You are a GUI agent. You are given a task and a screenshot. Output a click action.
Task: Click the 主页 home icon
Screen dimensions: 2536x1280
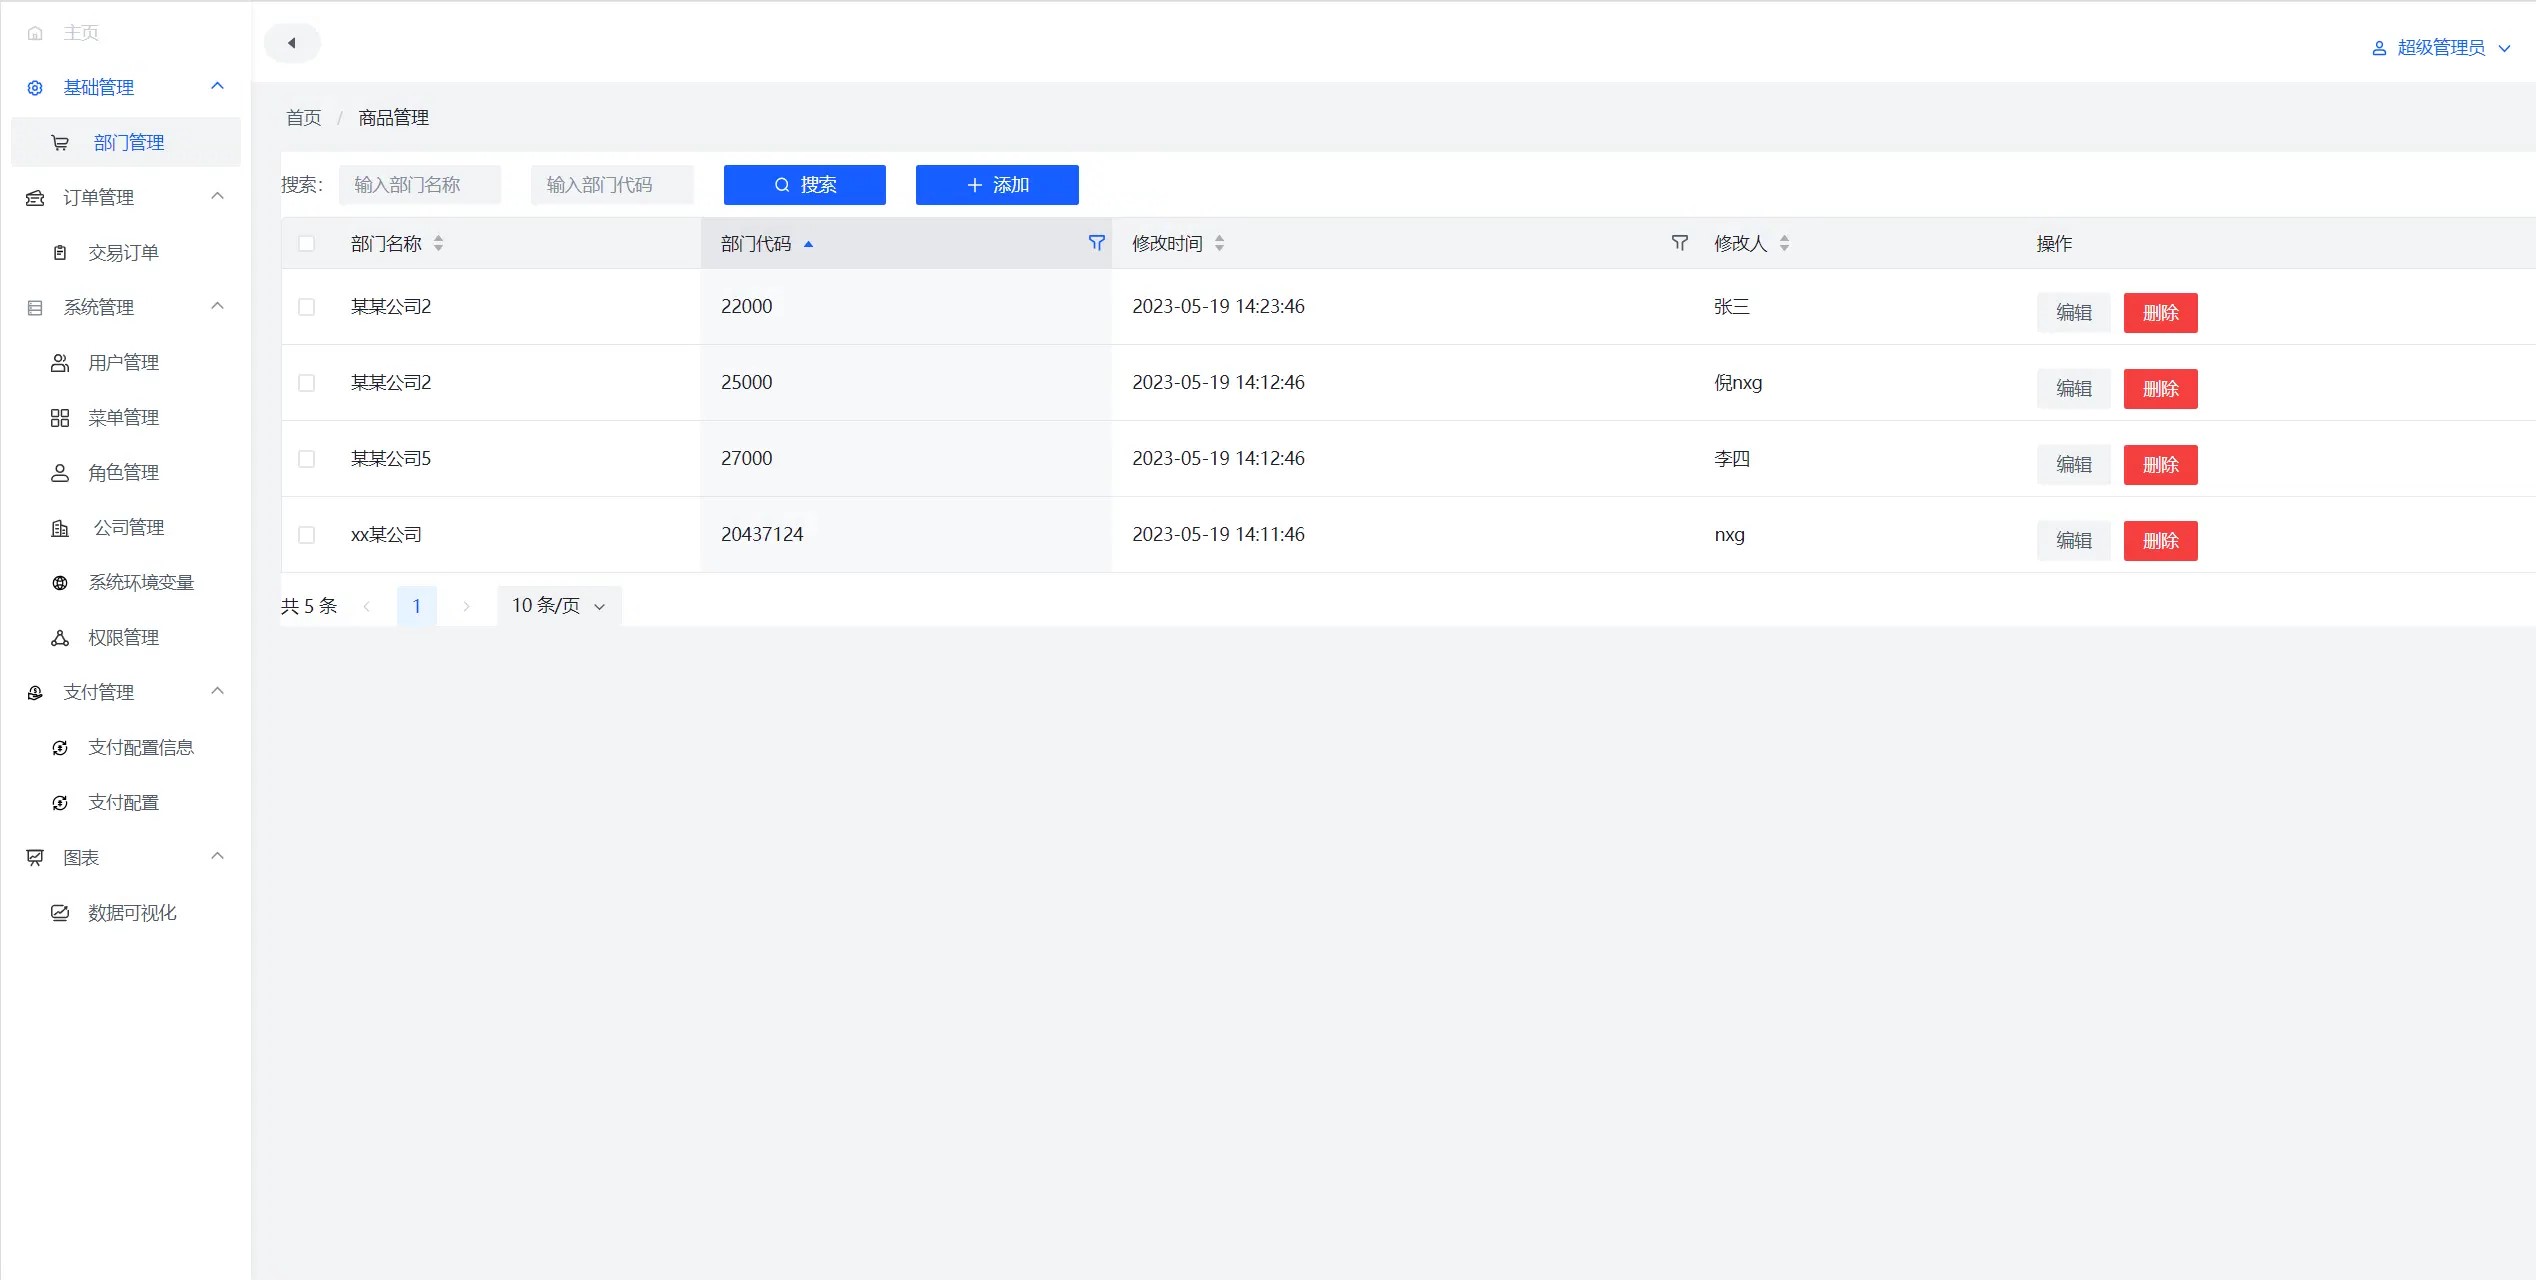[x=35, y=33]
